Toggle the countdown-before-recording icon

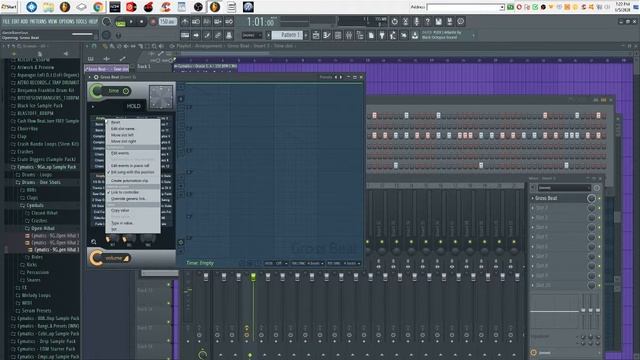coord(207,22)
